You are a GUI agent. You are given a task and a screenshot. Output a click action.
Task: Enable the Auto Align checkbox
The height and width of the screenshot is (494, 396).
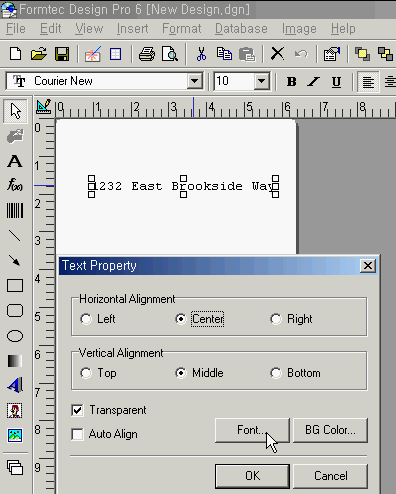tap(77, 434)
